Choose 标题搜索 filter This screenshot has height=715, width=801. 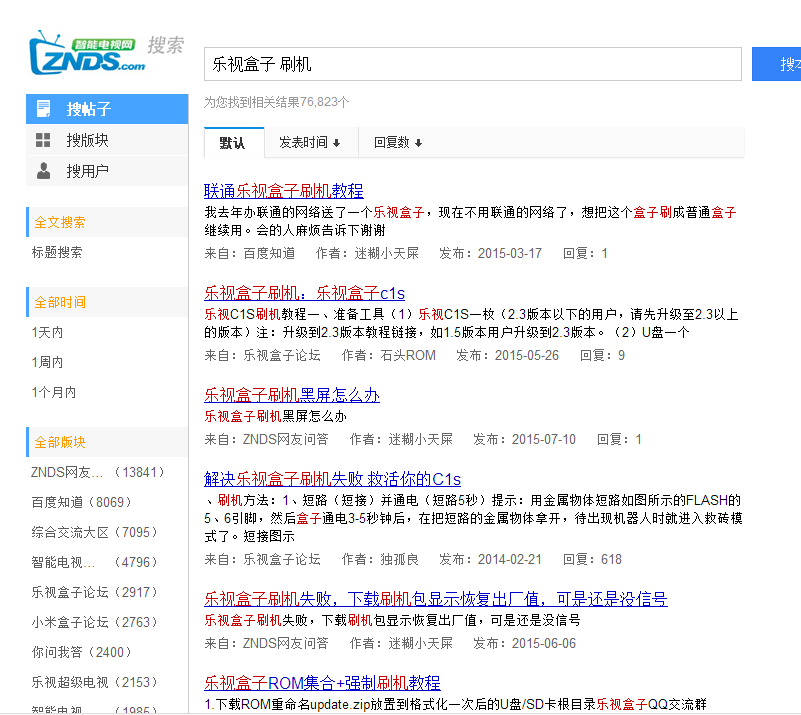[57, 252]
